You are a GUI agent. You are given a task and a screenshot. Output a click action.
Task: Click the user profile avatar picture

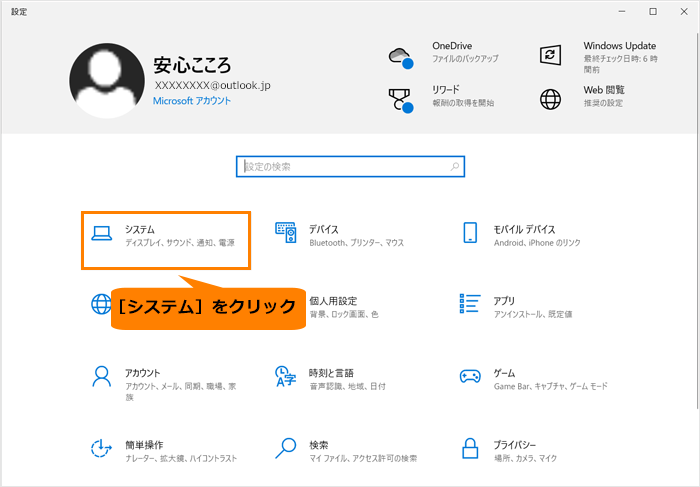[x=107, y=81]
